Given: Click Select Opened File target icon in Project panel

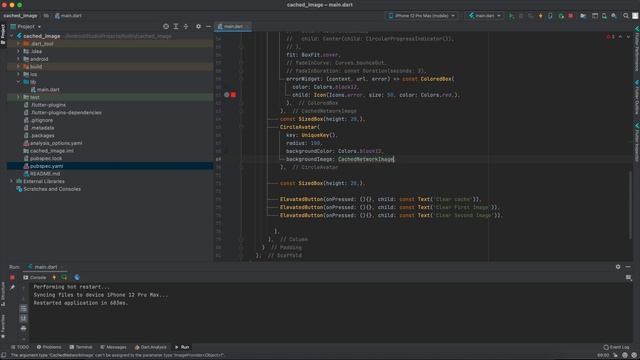Looking at the screenshot, I should click(x=166, y=27).
